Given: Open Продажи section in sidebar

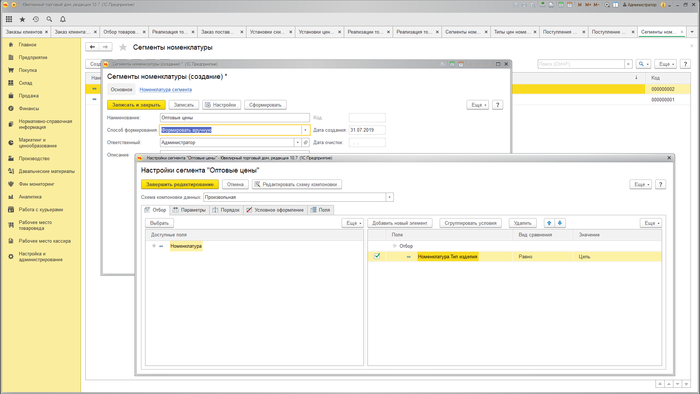Looking at the screenshot, I should 29,95.
